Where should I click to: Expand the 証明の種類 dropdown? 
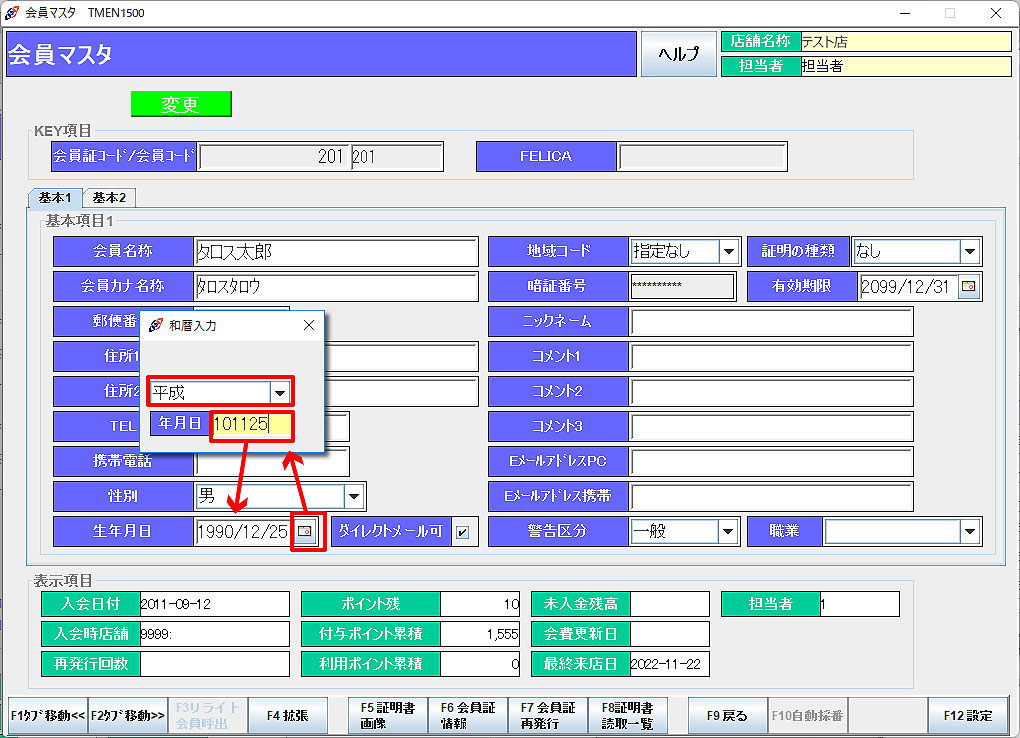(969, 252)
